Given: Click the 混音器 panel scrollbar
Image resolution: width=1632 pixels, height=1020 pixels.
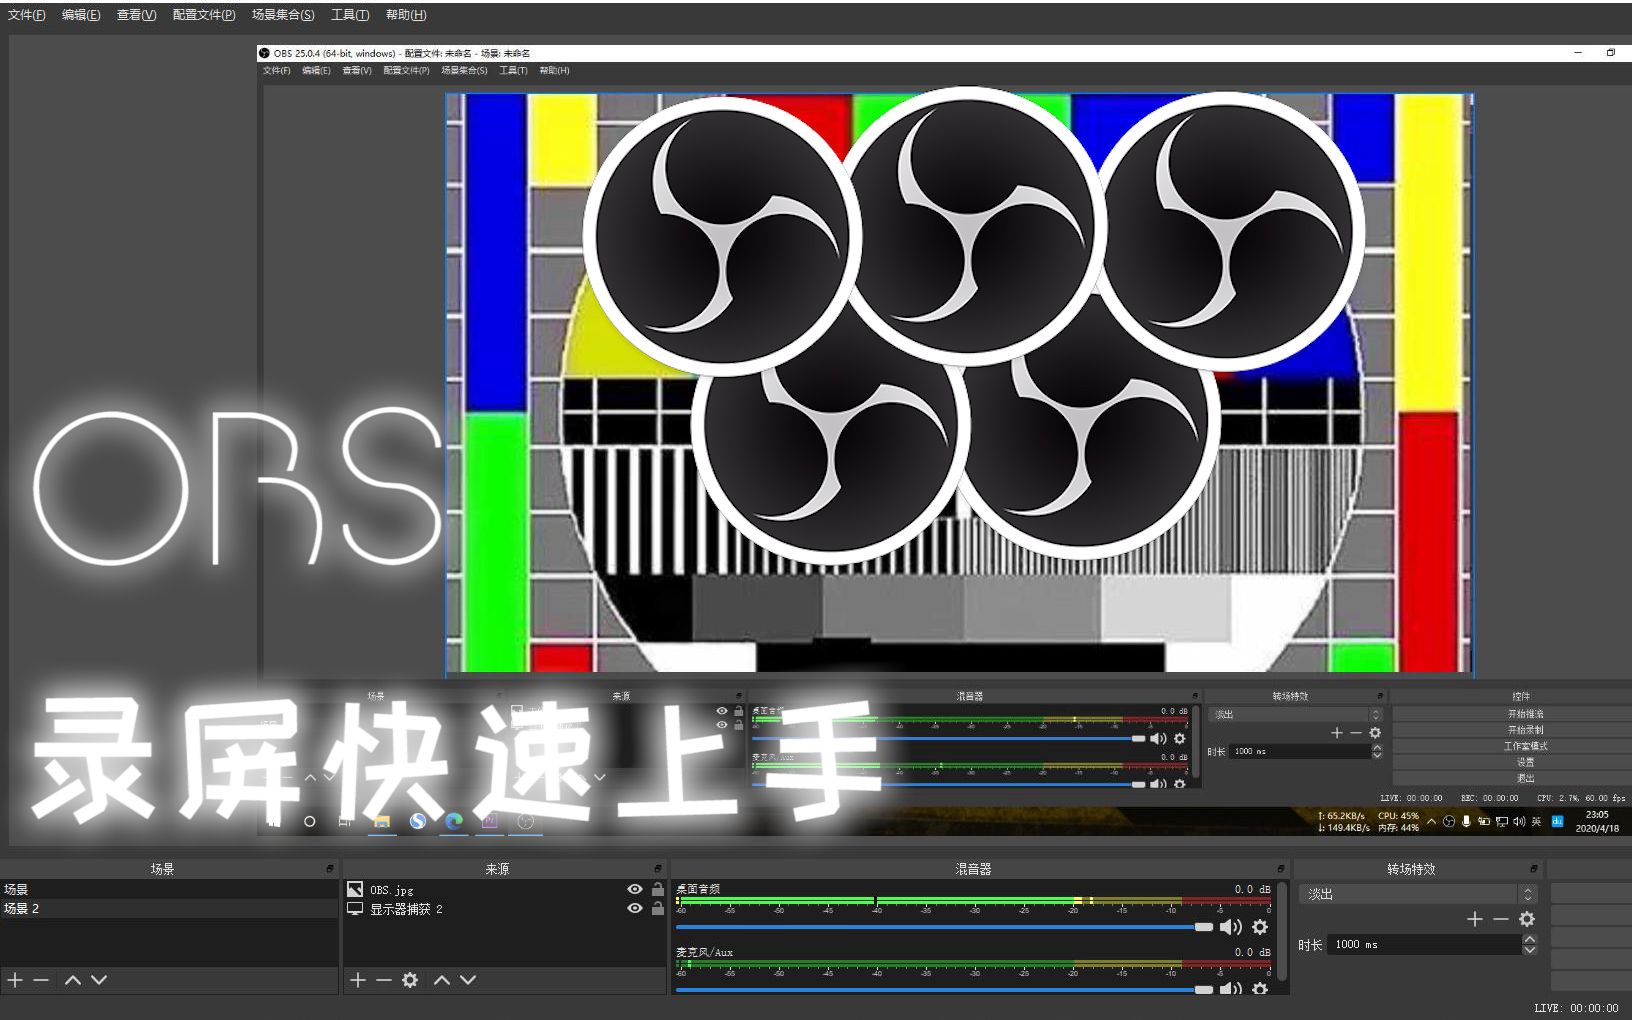Looking at the screenshot, I should [x=1282, y=930].
